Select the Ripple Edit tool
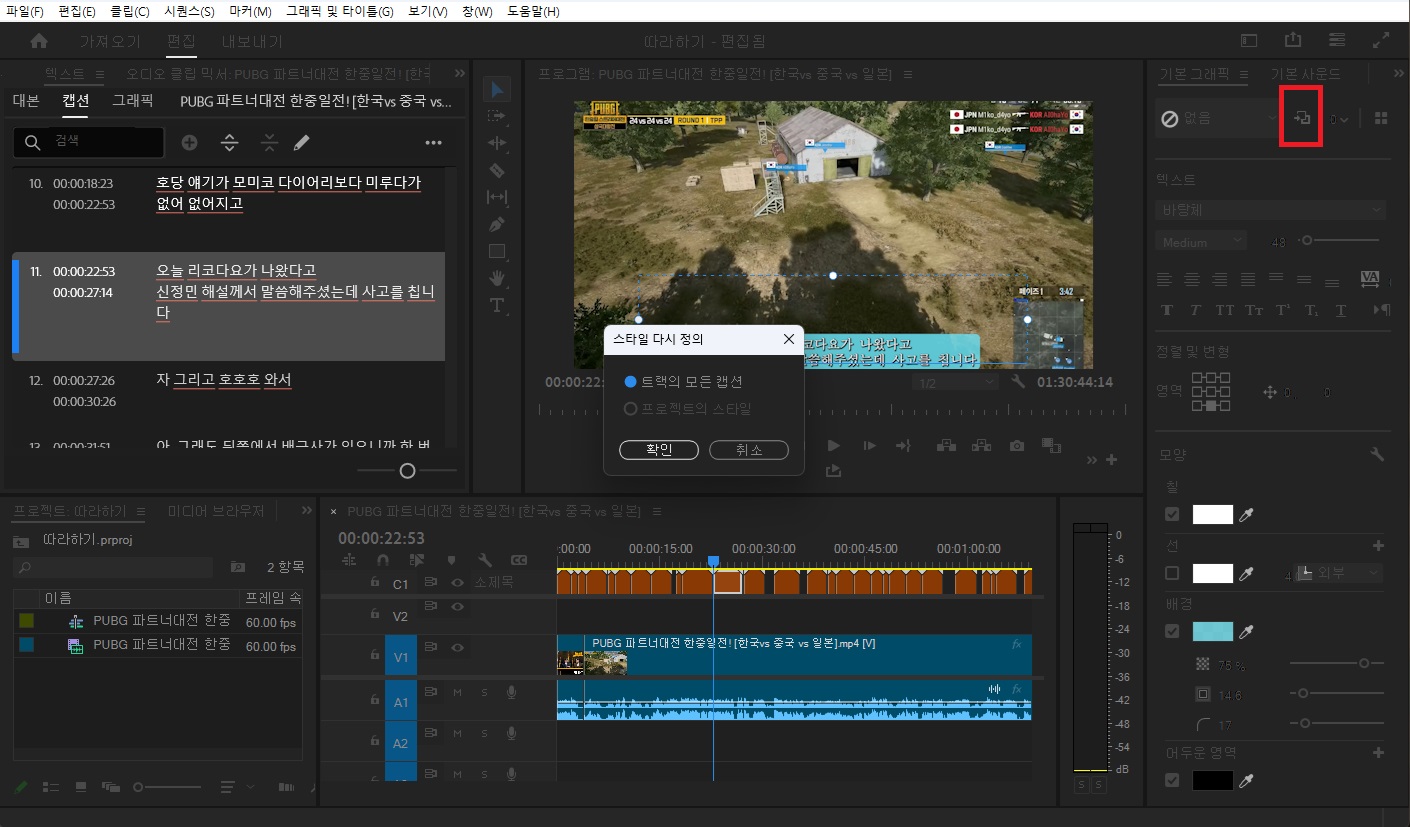Screen dimensions: 1410x827 [497, 143]
